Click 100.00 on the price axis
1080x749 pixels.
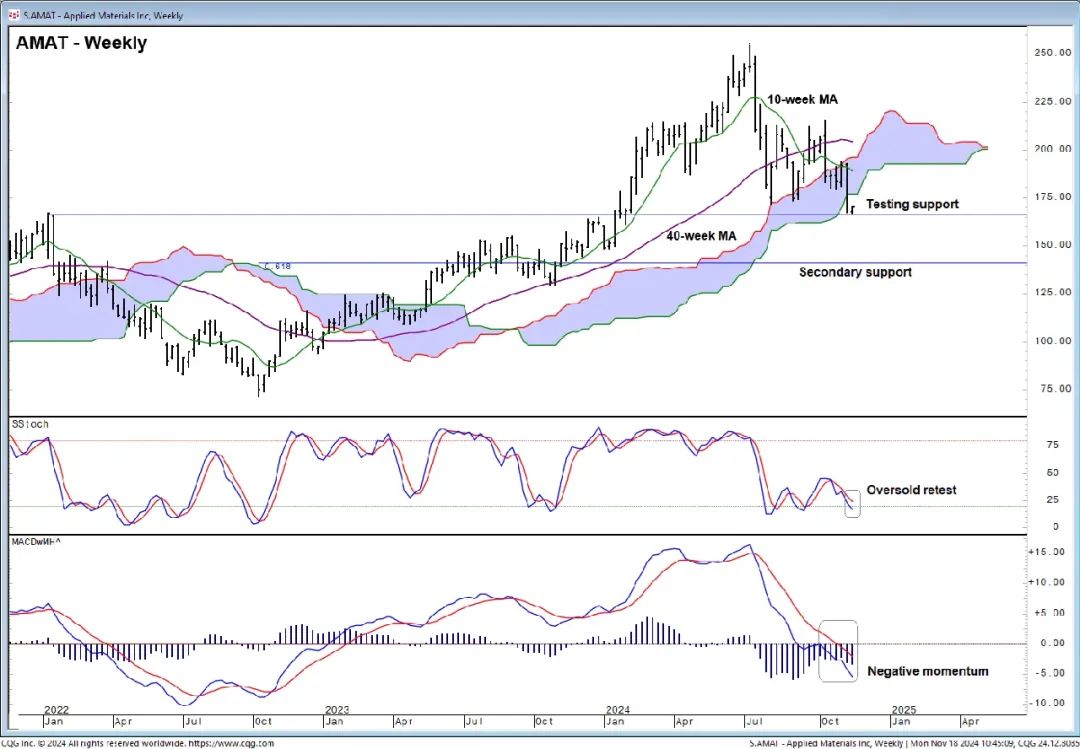coord(1052,341)
